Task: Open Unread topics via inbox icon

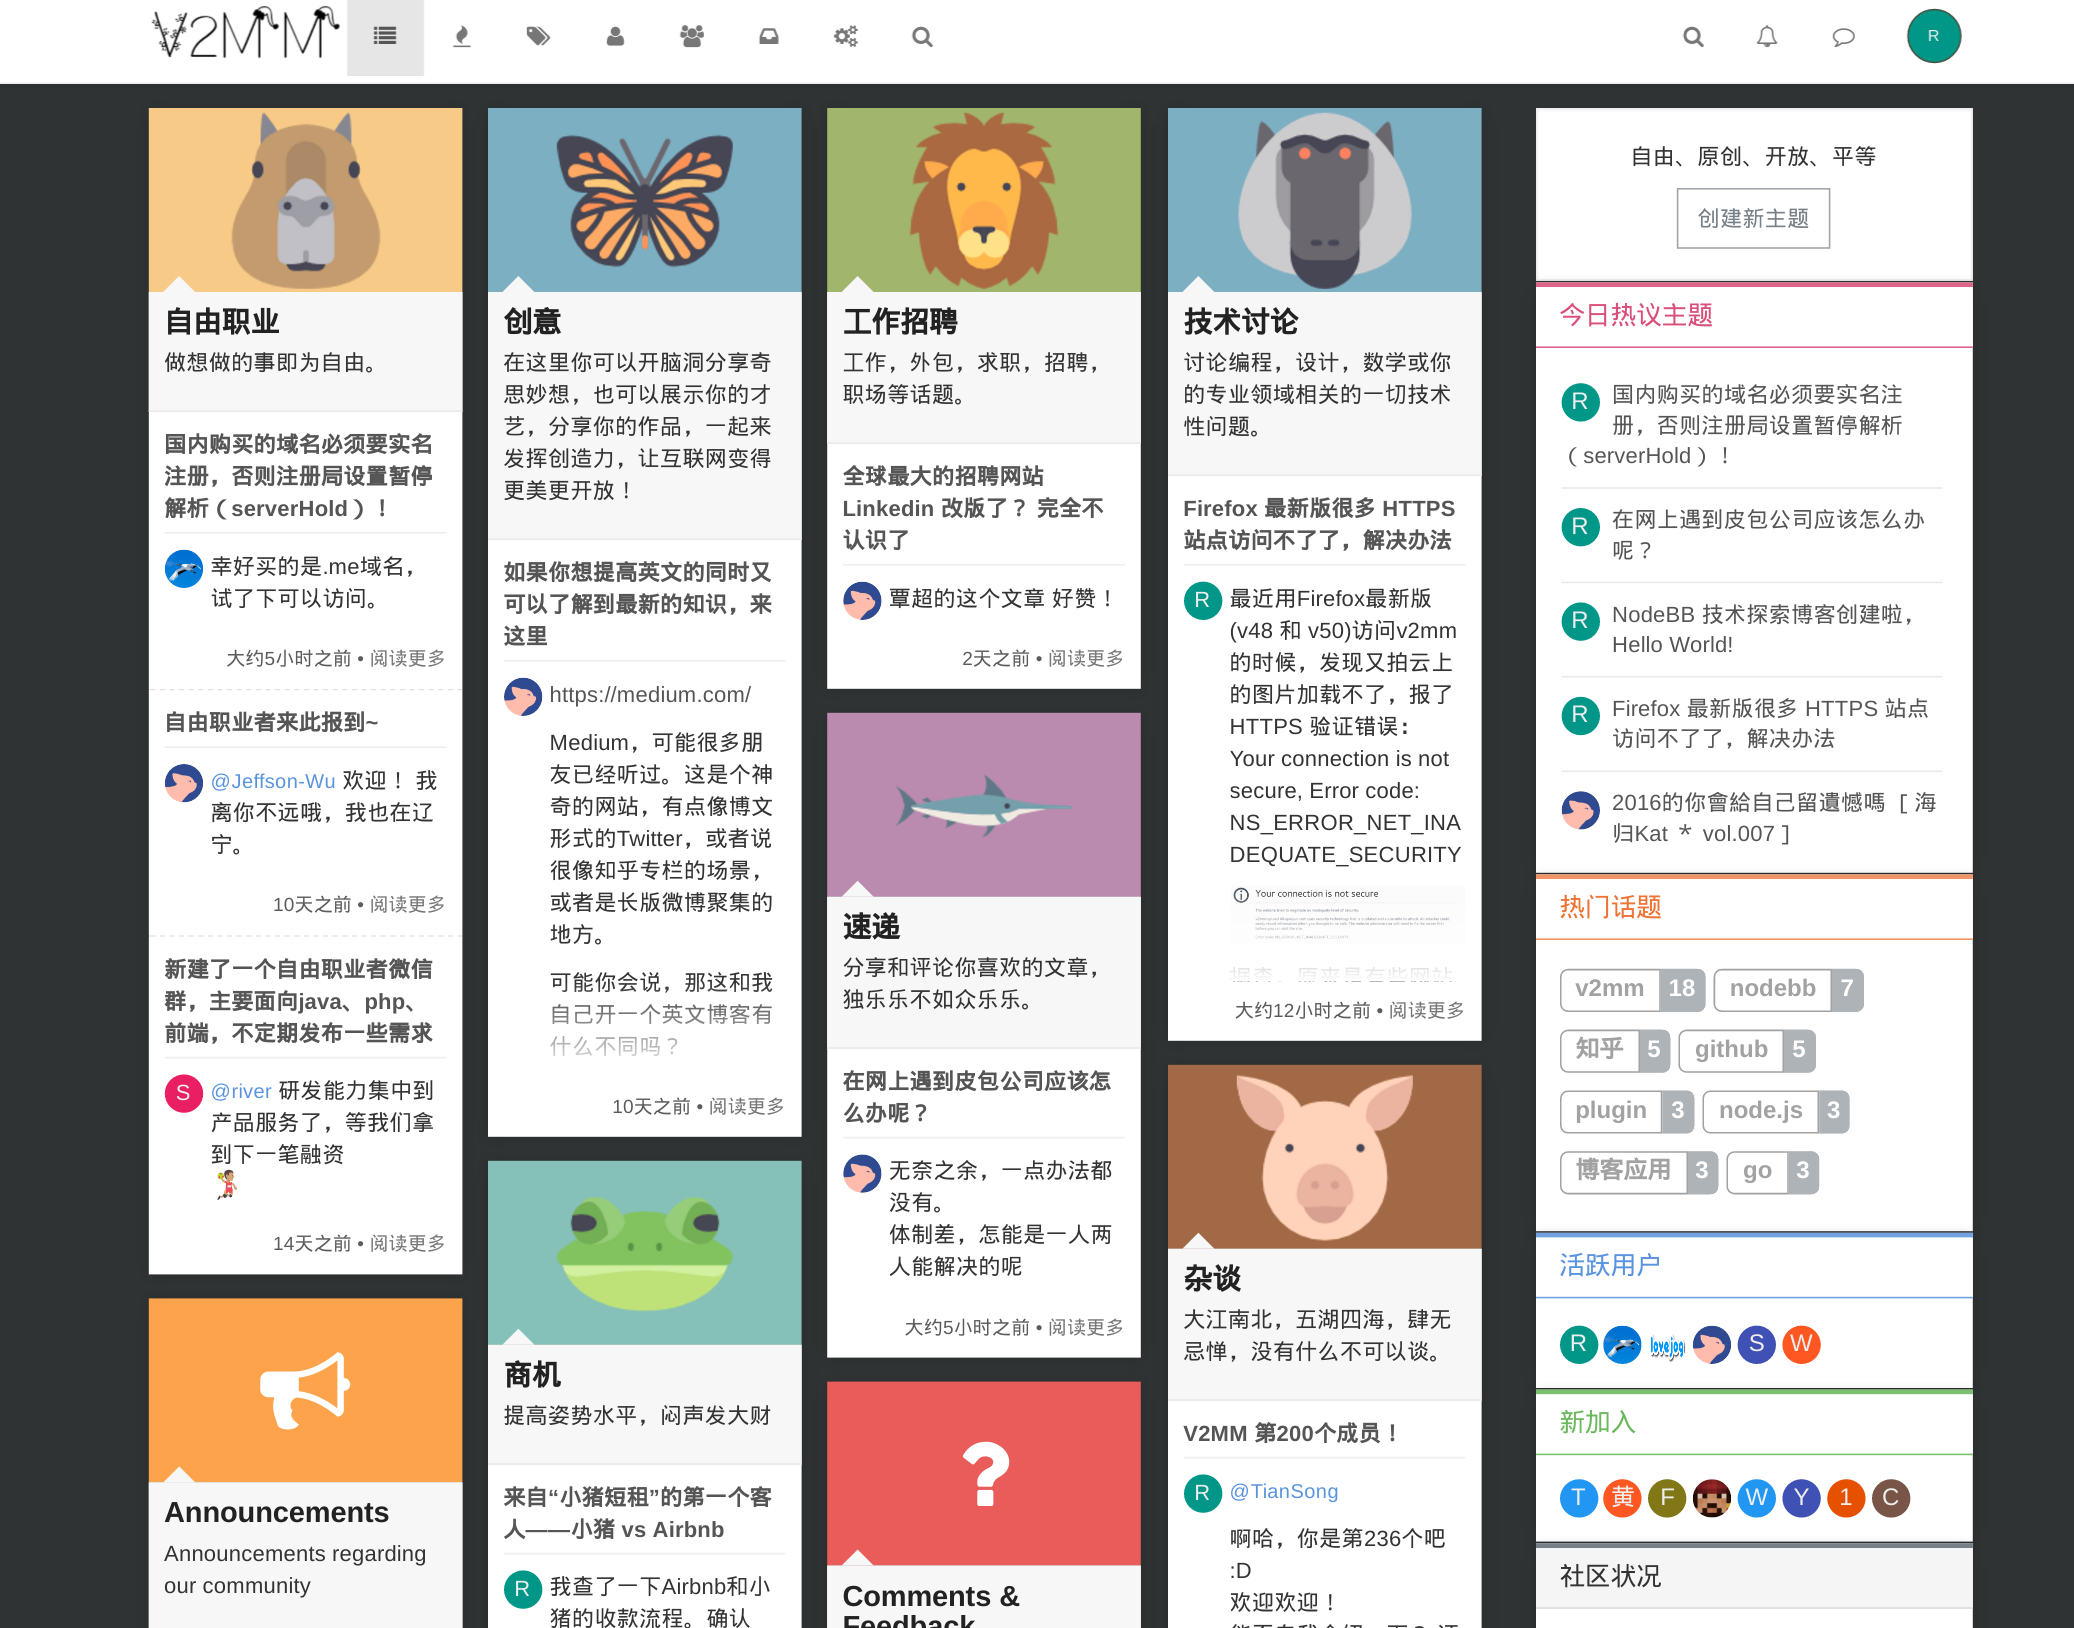Action: point(769,36)
